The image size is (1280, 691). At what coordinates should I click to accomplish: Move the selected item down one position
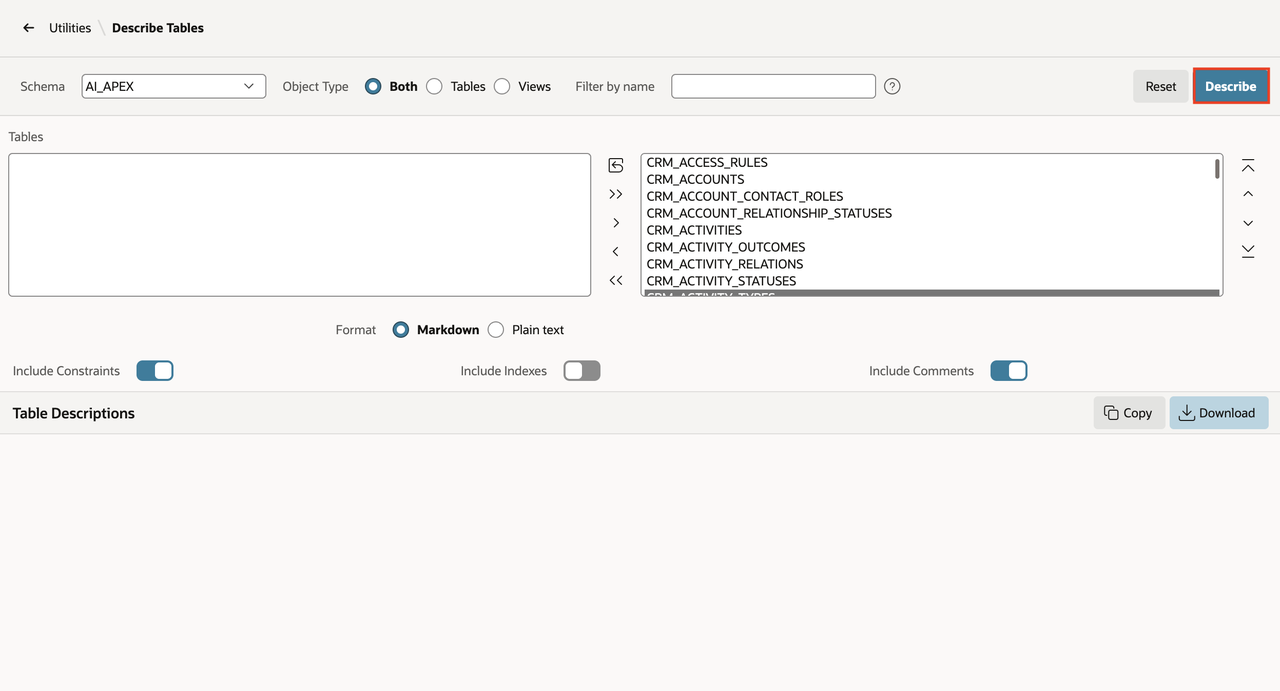(x=1248, y=223)
